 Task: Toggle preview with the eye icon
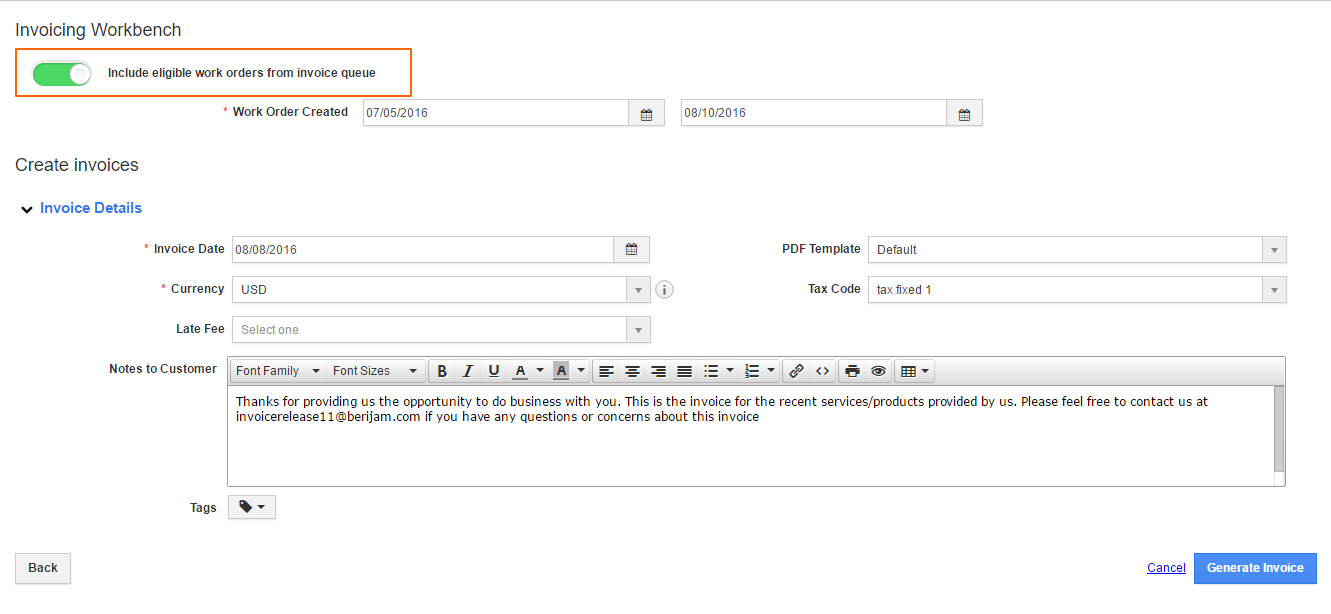coord(878,371)
